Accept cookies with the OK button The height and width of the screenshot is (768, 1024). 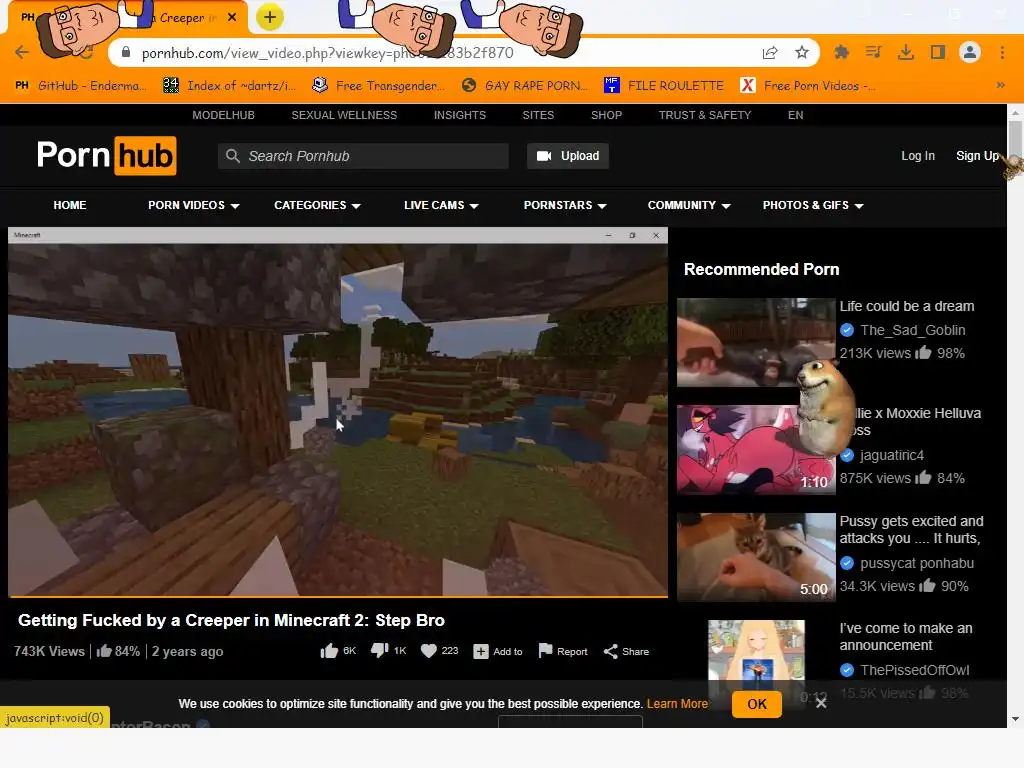pos(757,704)
